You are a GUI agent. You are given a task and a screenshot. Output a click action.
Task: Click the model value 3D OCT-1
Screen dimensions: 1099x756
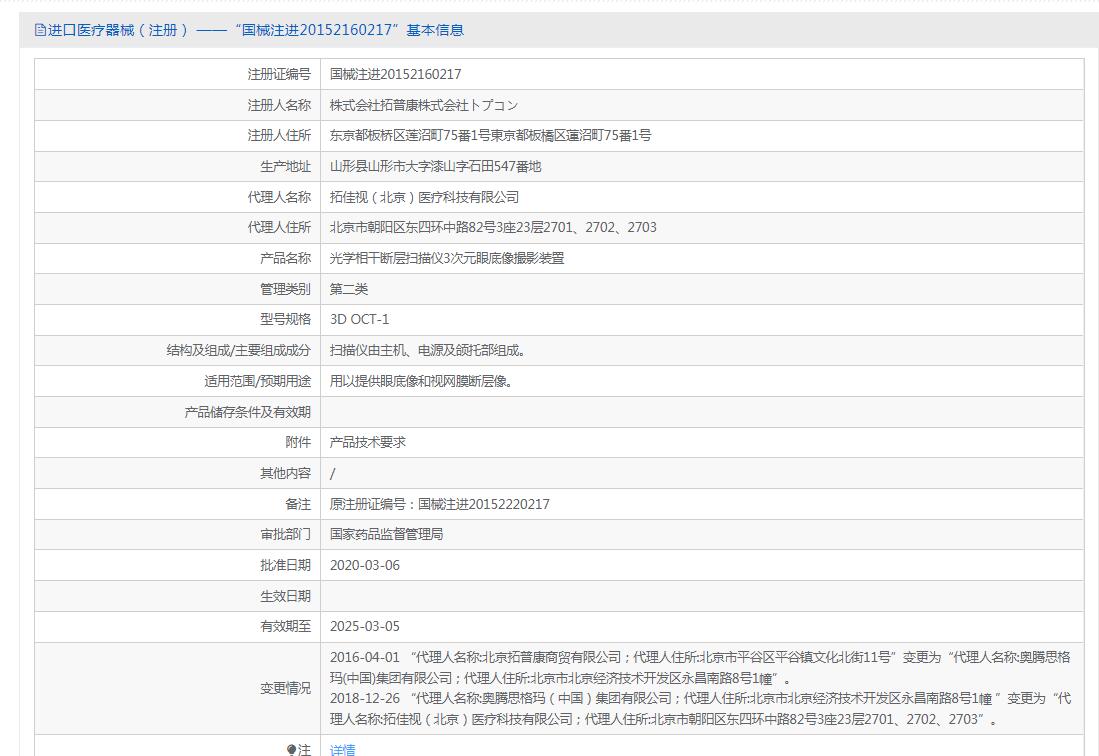click(x=360, y=319)
